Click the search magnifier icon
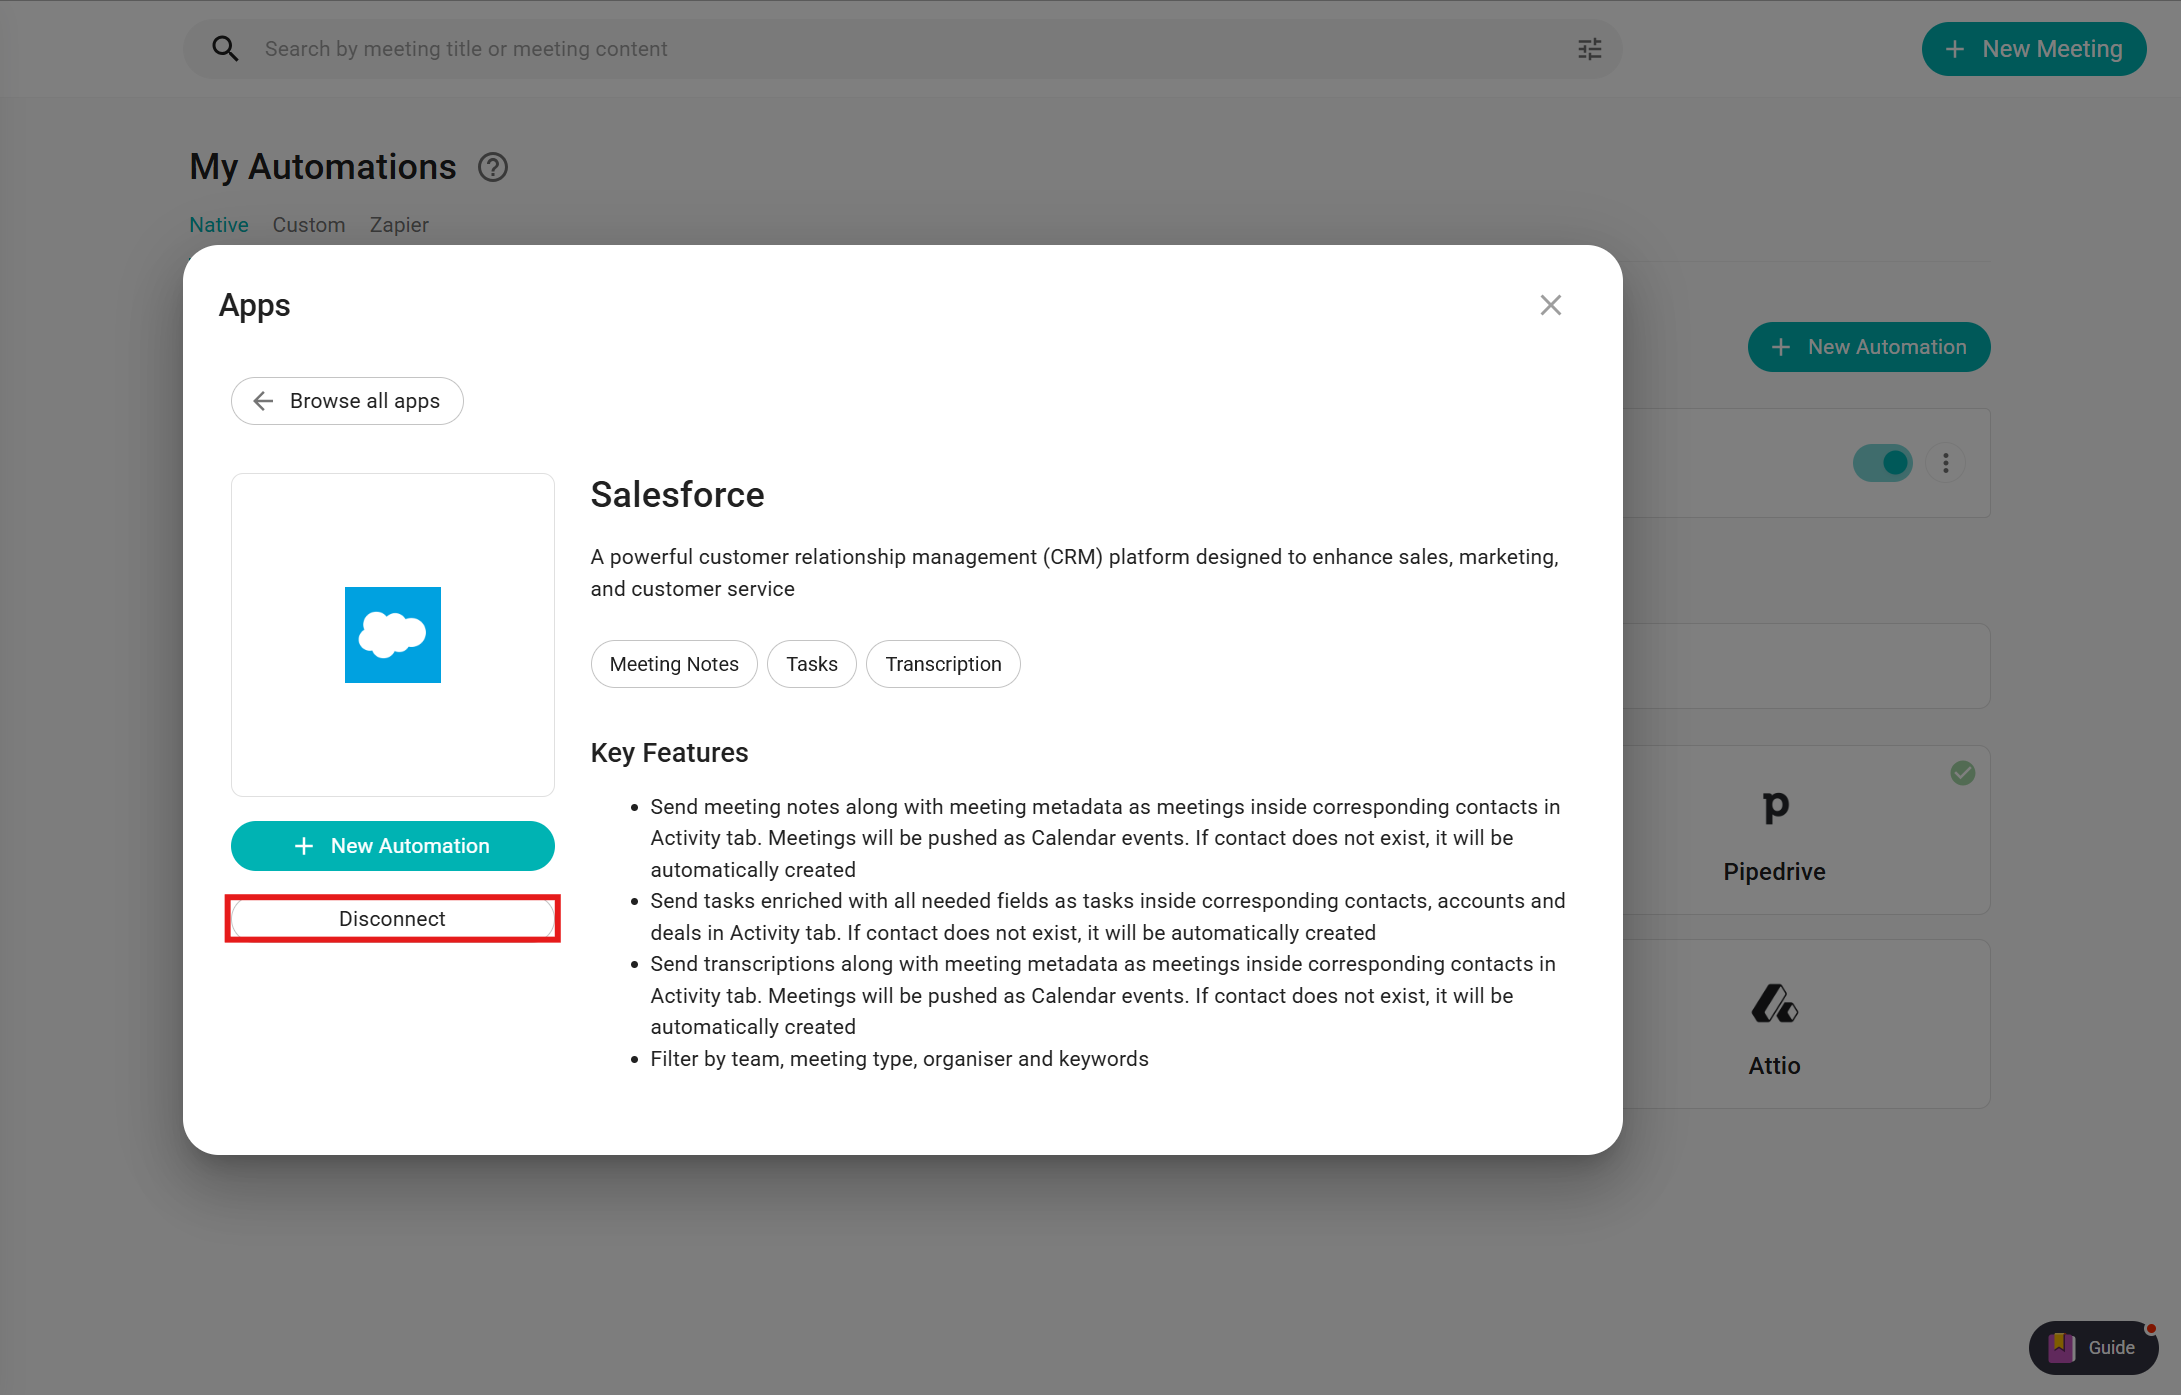The width and height of the screenshot is (2181, 1395). 225,49
